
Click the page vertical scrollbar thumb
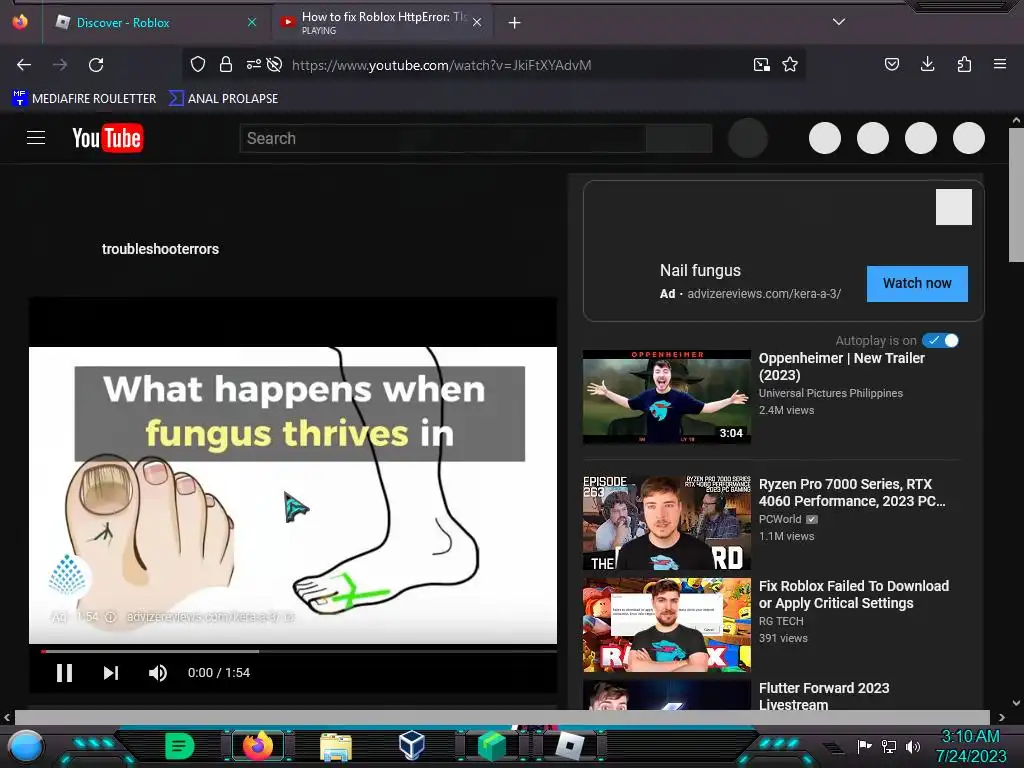point(1016,195)
